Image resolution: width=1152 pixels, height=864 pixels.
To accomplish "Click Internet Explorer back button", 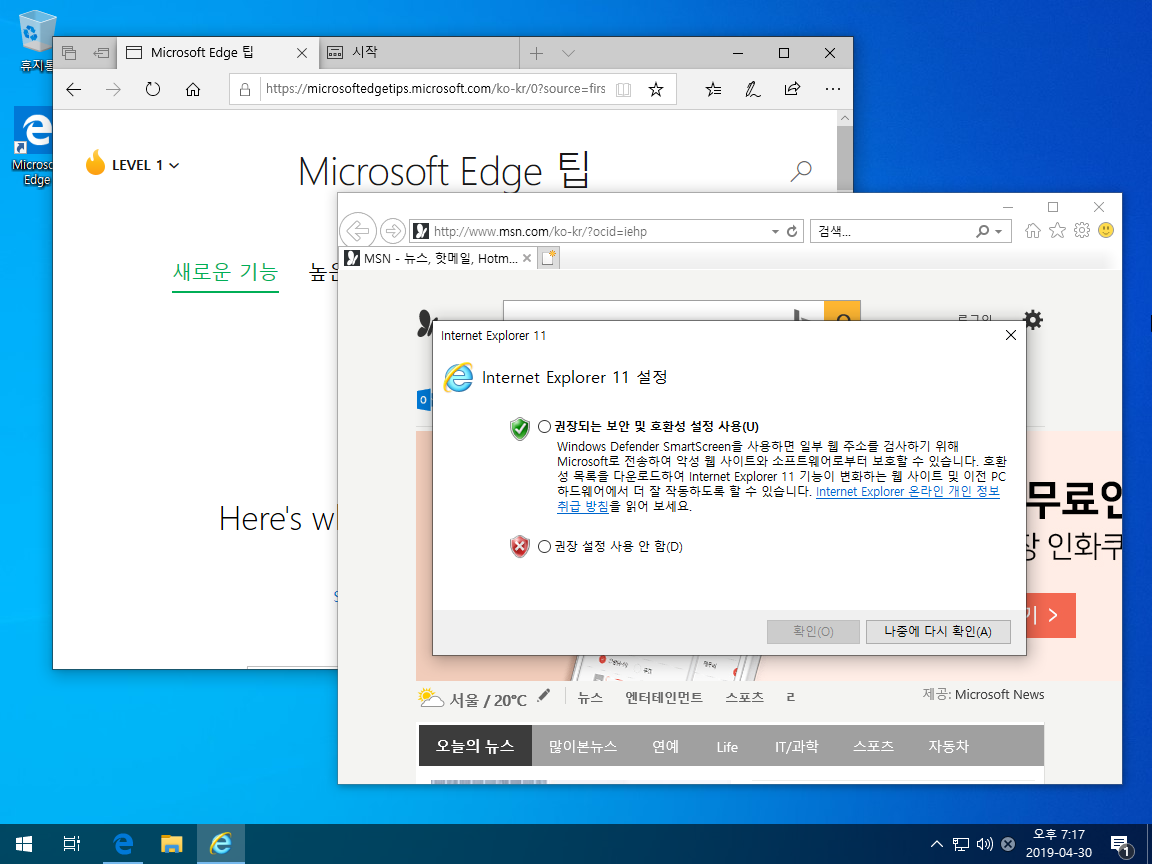I will point(358,231).
